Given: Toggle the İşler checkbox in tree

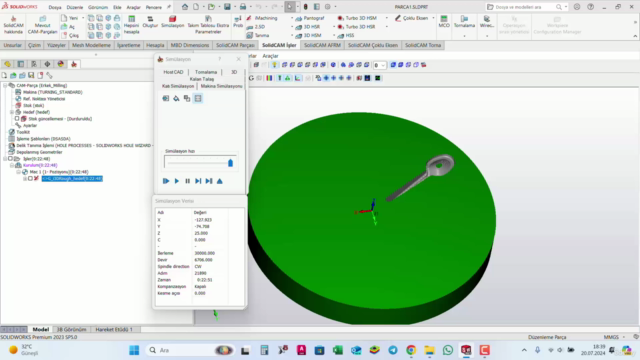Looking at the screenshot, I should coord(11,158).
